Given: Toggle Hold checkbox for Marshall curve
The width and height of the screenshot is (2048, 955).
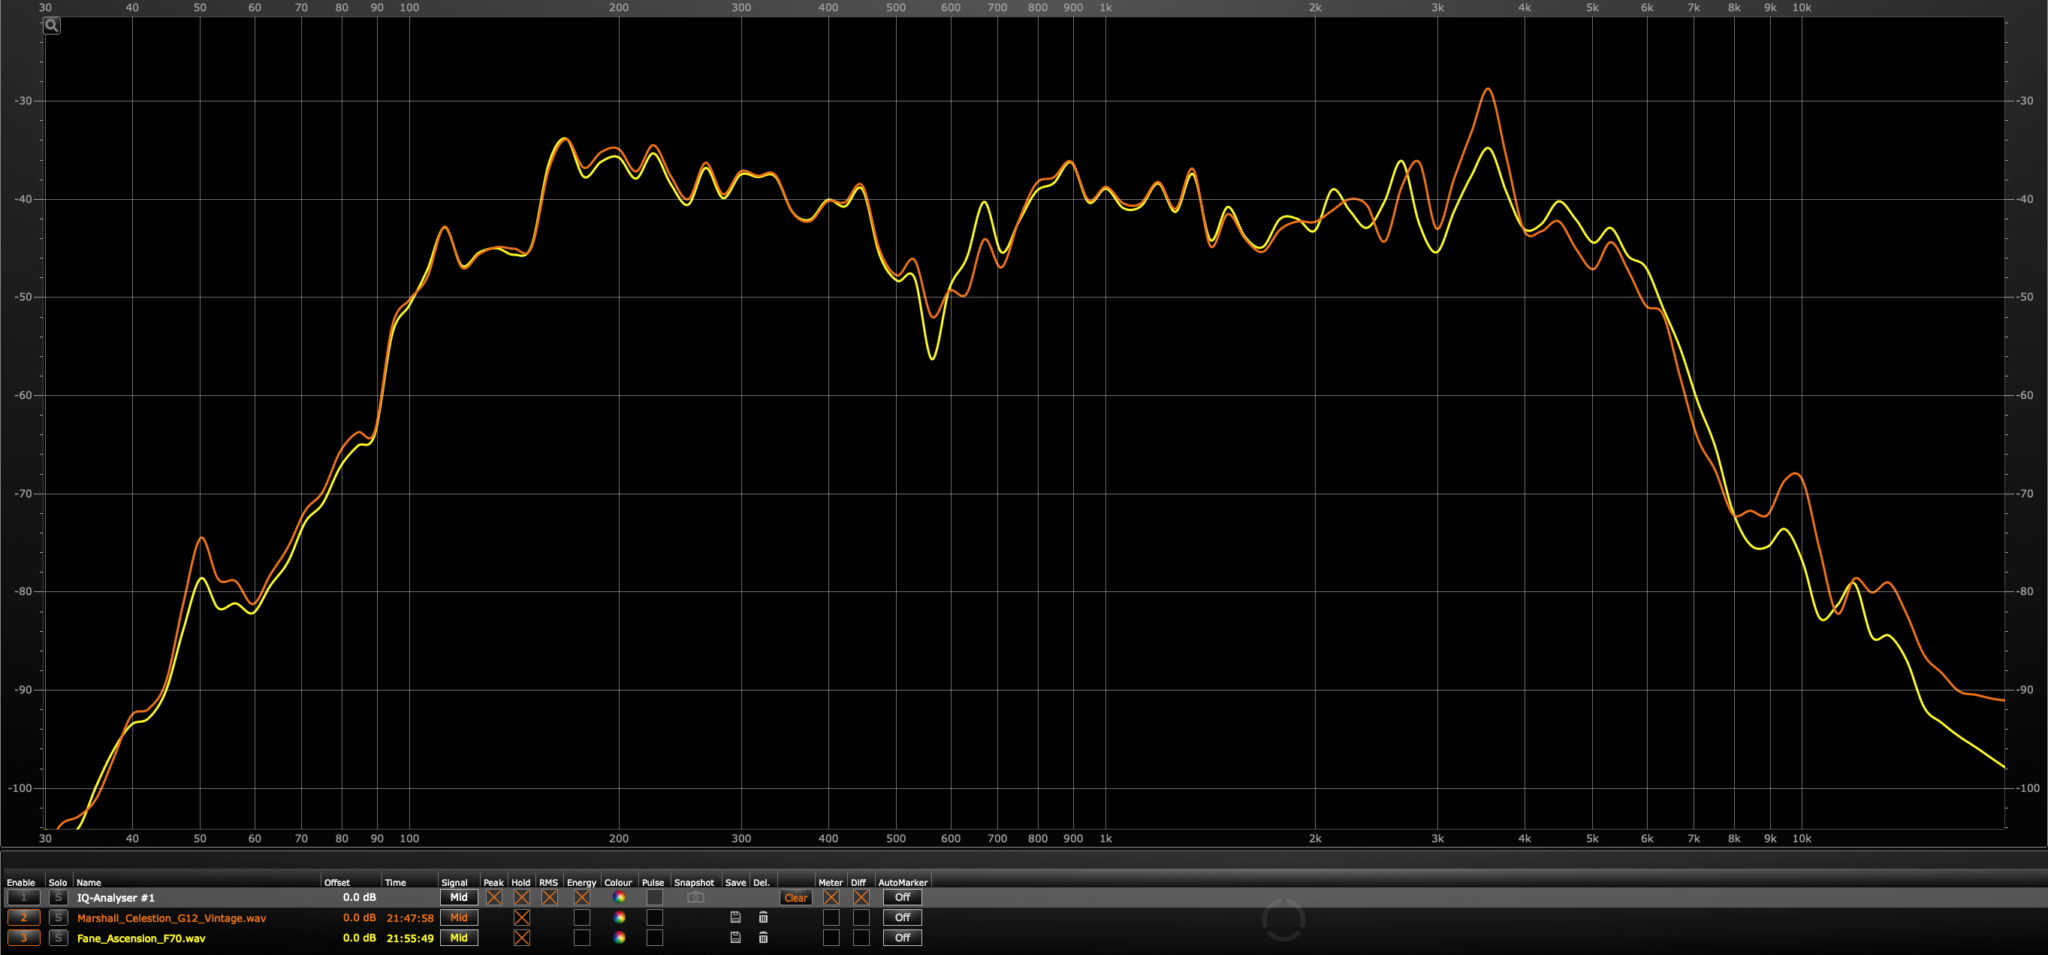Looking at the screenshot, I should tap(522, 917).
